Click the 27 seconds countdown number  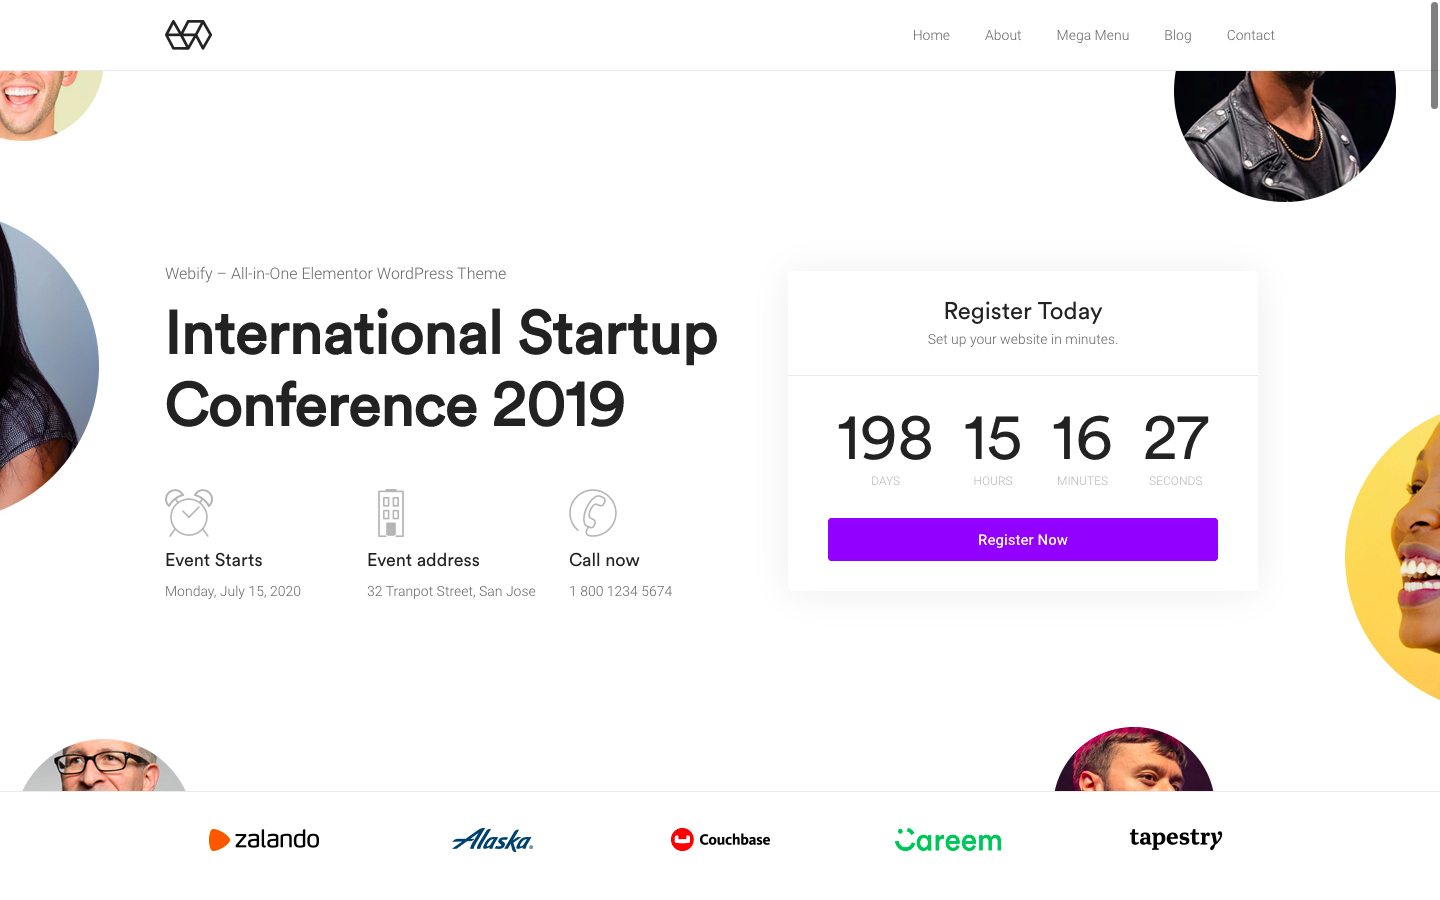[1176, 439]
